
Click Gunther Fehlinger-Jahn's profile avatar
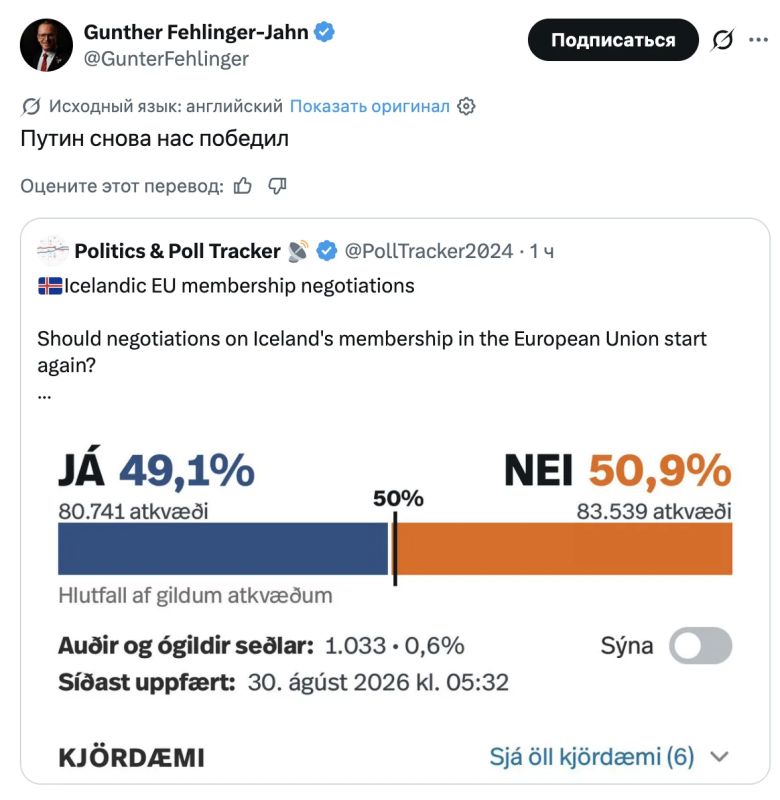click(x=46, y=45)
